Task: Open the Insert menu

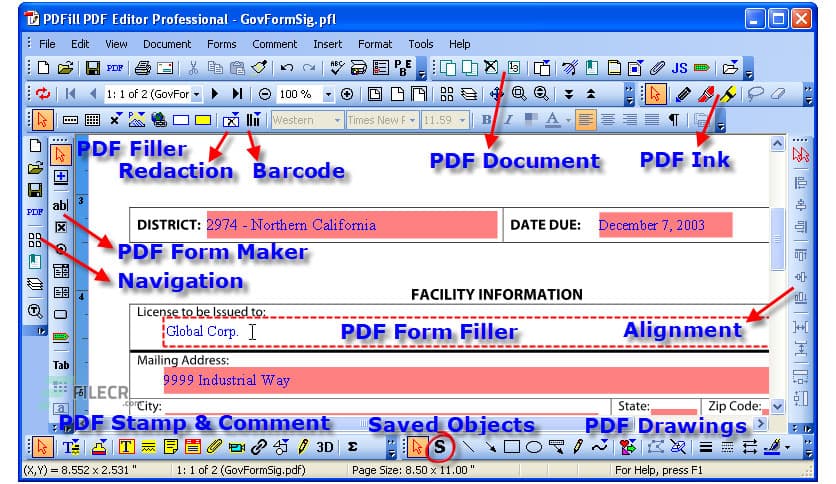Action: (x=327, y=44)
